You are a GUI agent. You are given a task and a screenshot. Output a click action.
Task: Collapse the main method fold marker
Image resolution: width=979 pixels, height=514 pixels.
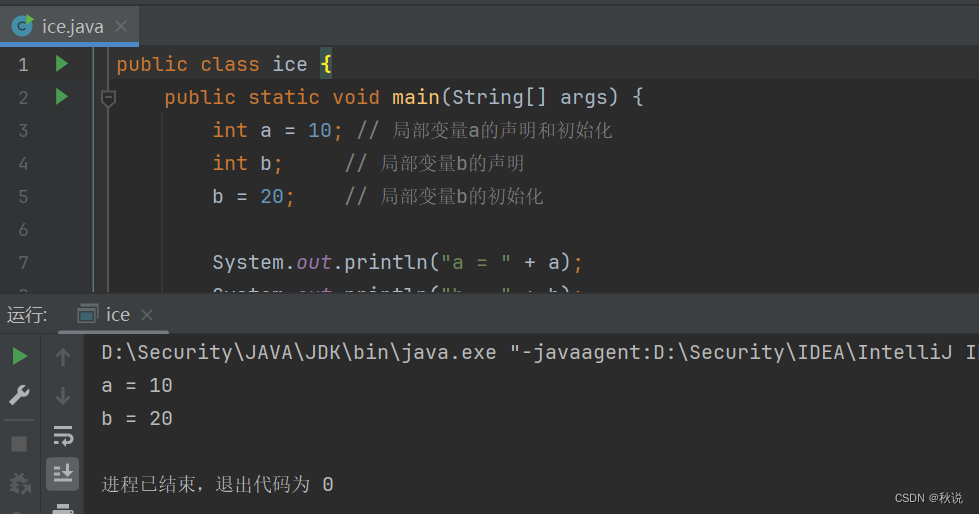point(108,98)
